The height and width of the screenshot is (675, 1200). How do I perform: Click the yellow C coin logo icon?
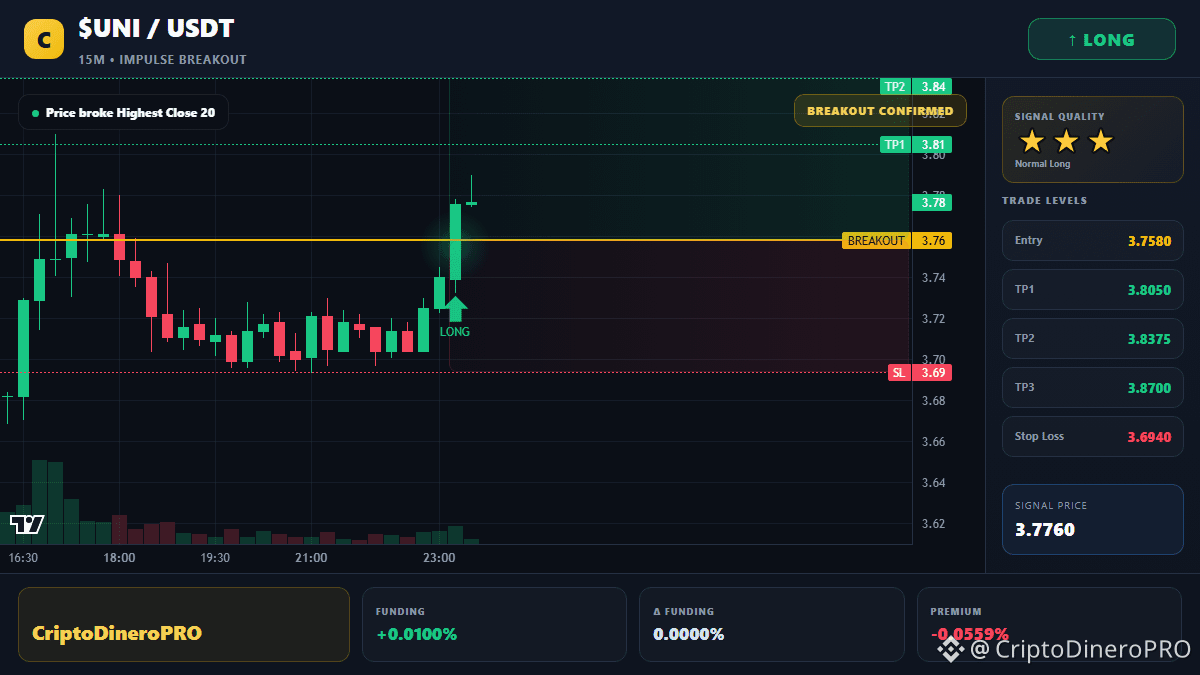44,39
